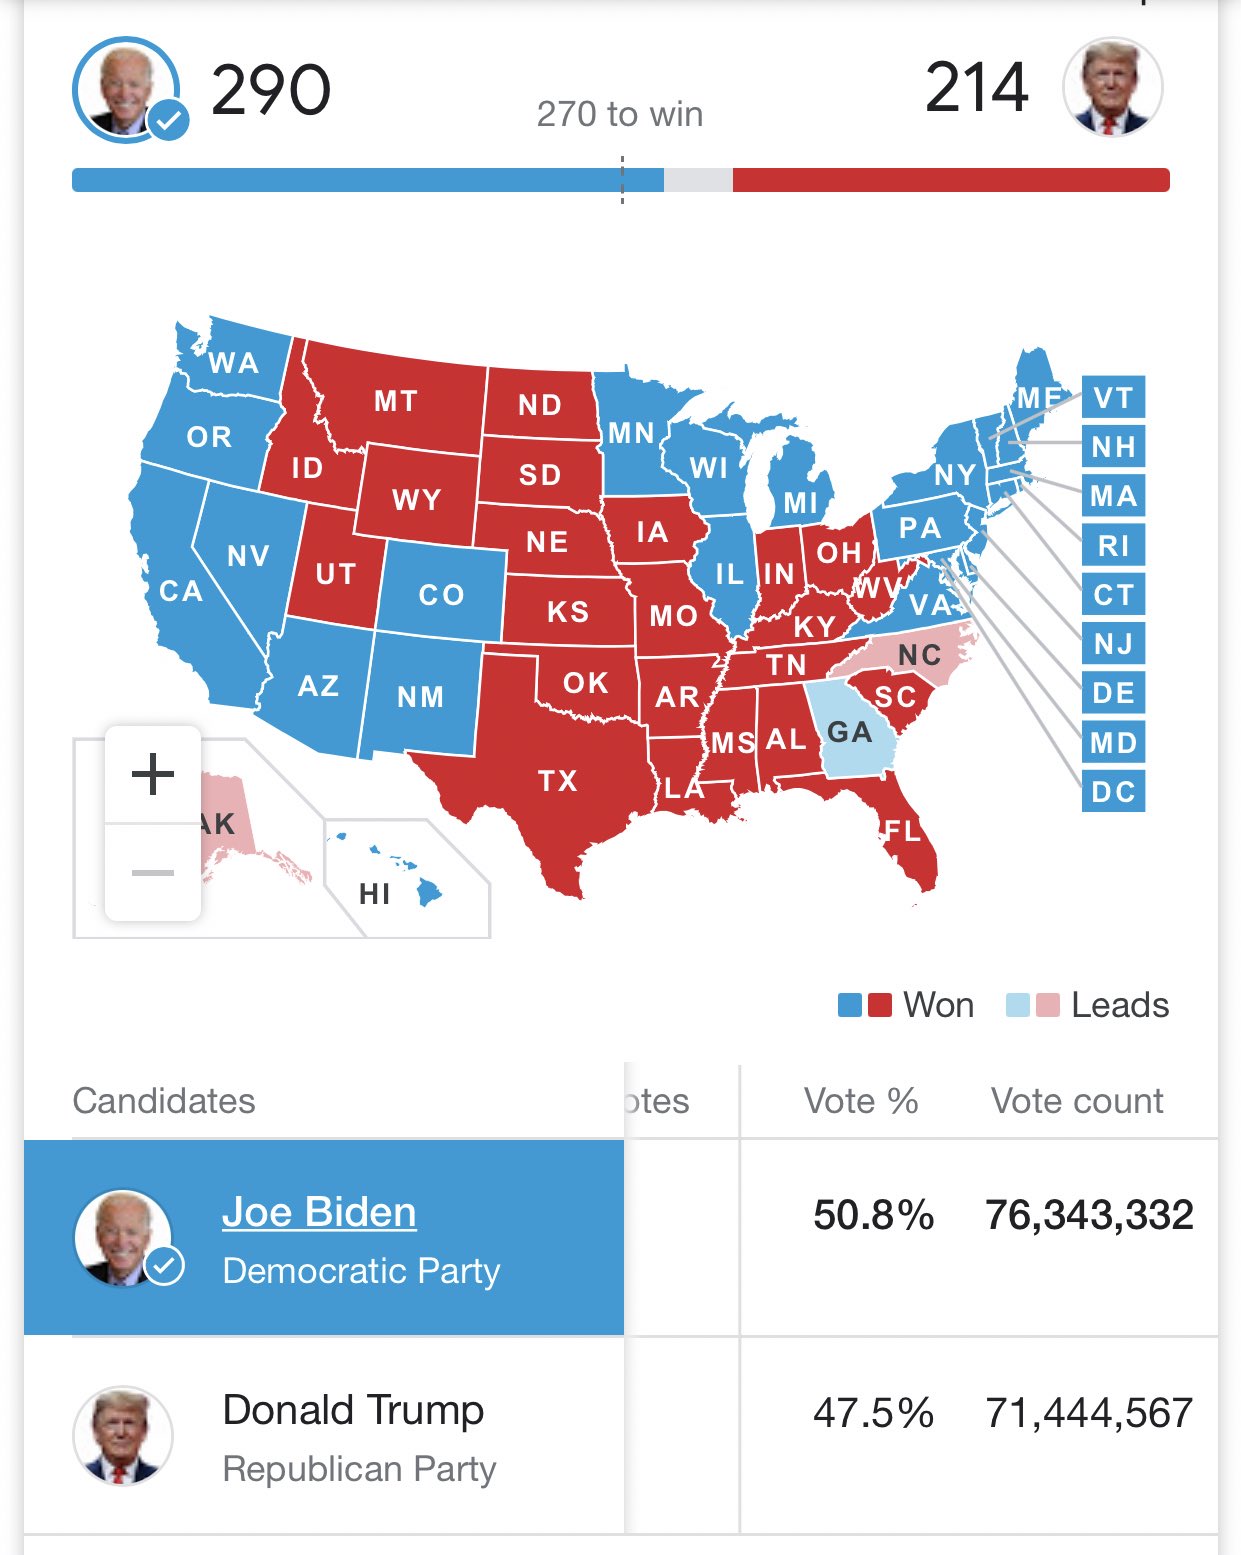Open Joe Biden candidate link
Image resolution: width=1241 pixels, height=1555 pixels.
319,1212
